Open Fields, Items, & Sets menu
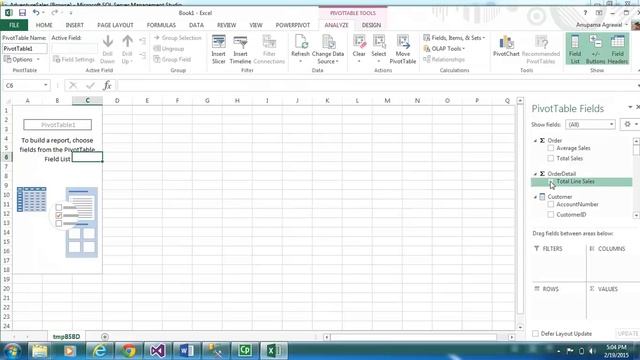The width and height of the screenshot is (640, 360). click(454, 38)
